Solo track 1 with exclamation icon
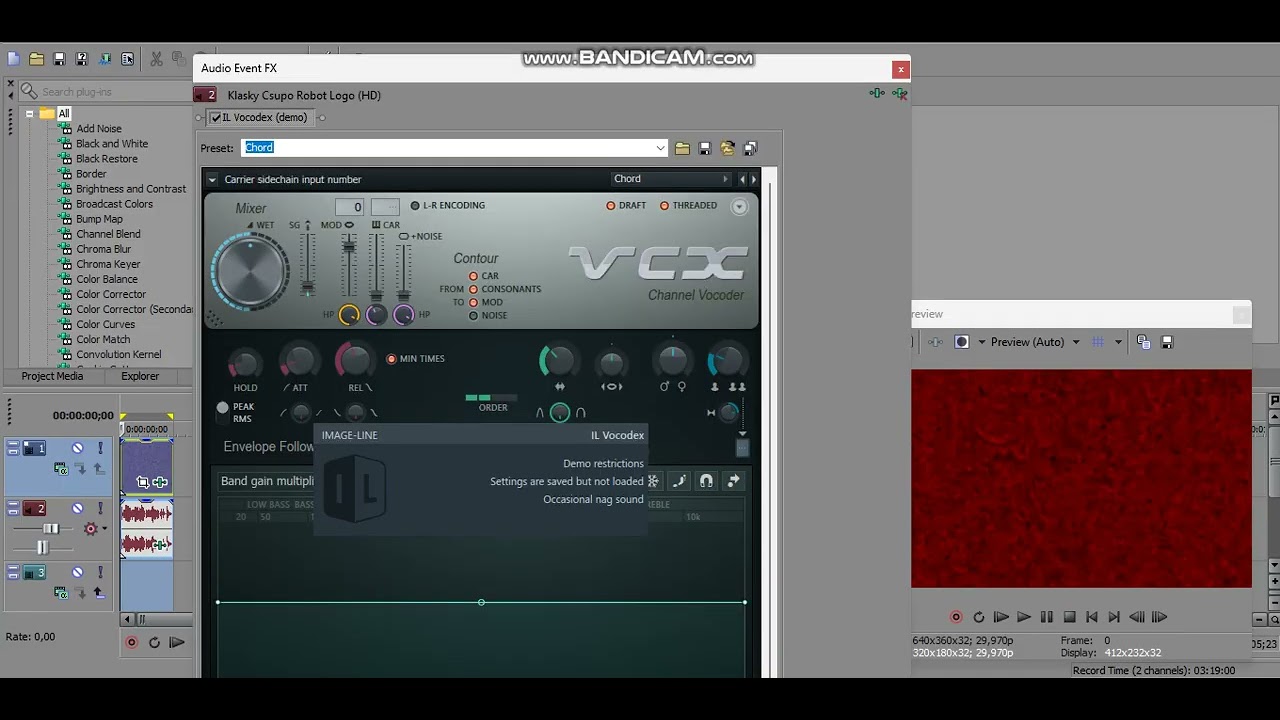 [x=100, y=448]
